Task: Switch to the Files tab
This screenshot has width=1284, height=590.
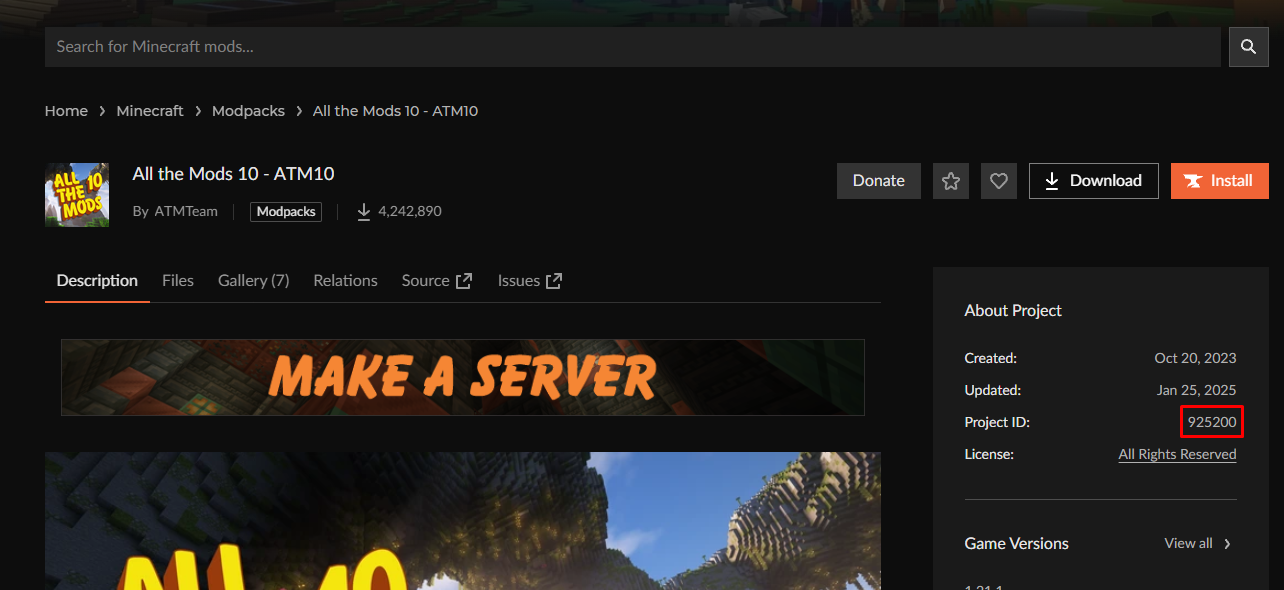Action: pos(178,281)
